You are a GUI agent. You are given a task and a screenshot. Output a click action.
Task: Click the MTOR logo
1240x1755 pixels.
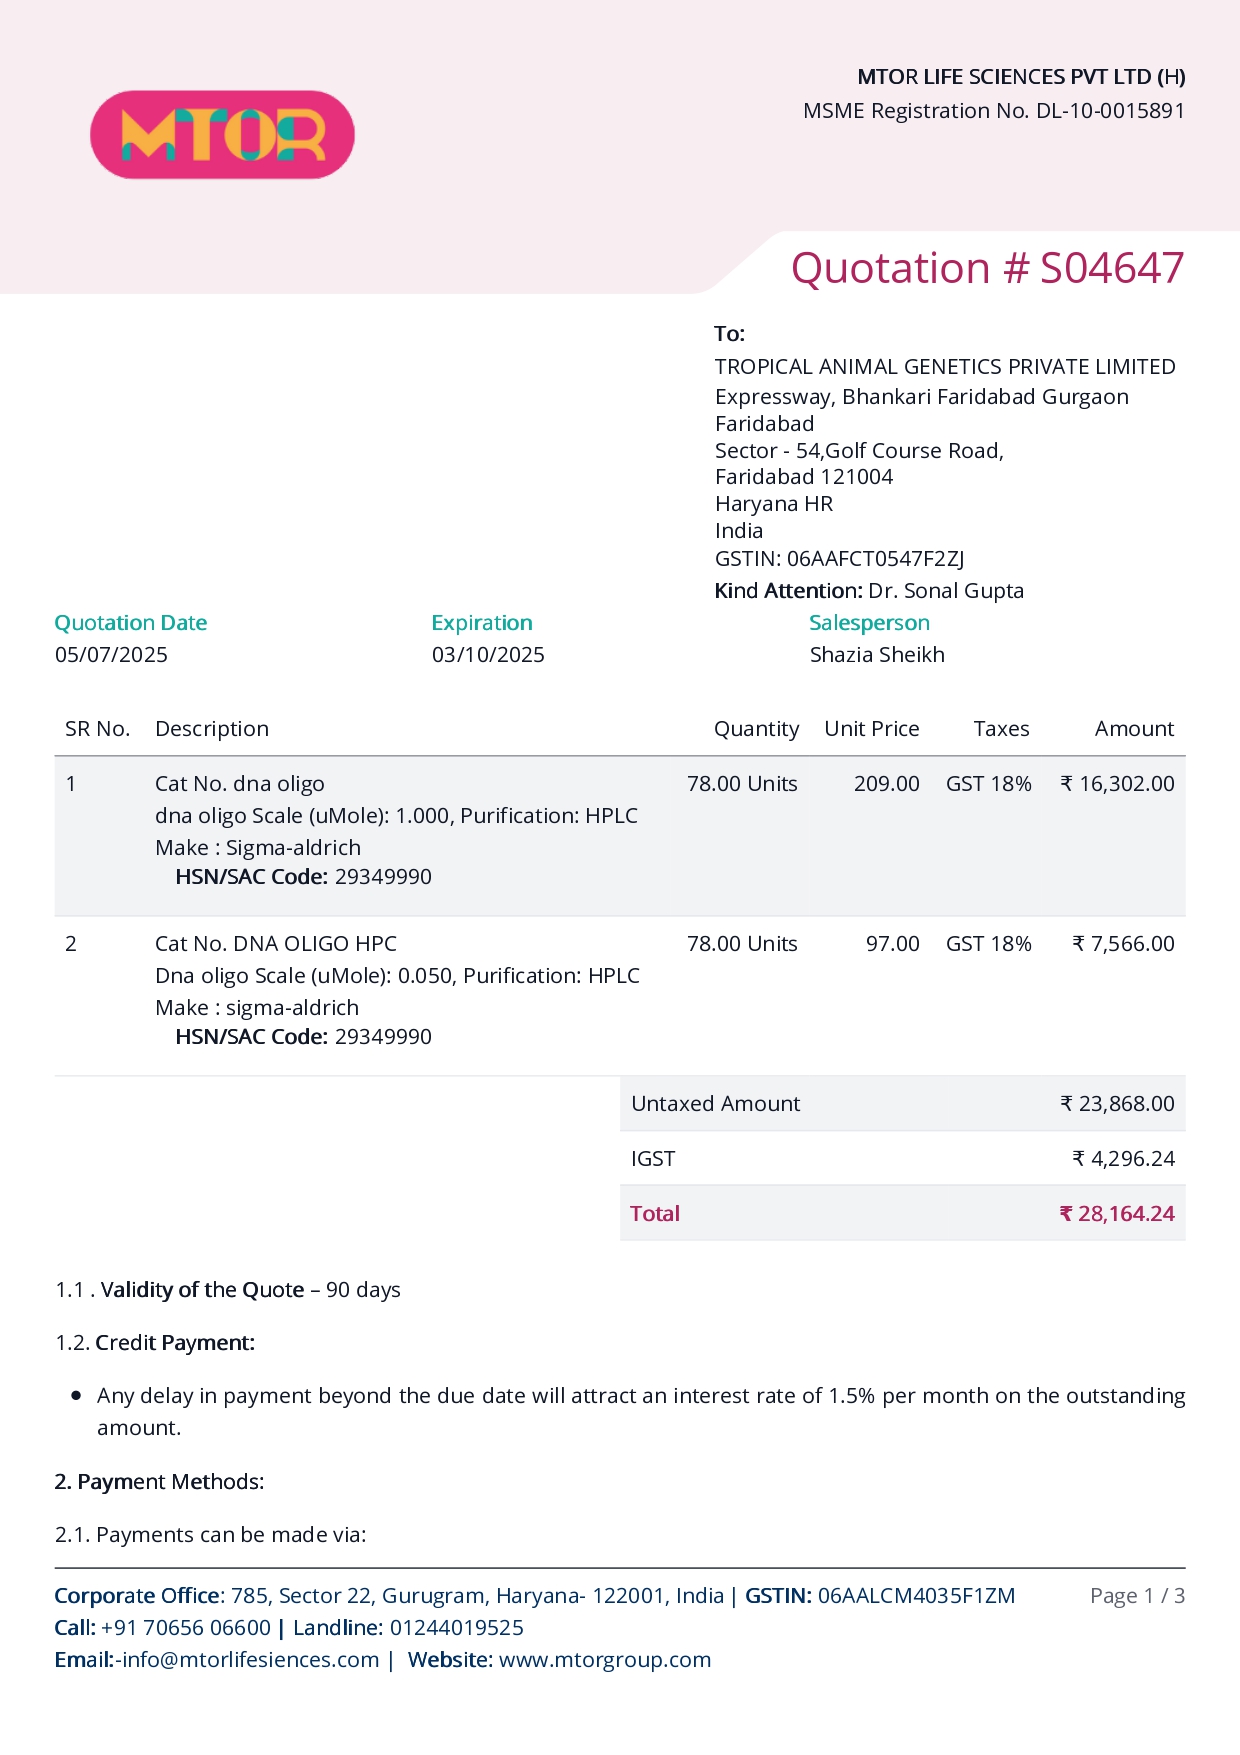222,135
